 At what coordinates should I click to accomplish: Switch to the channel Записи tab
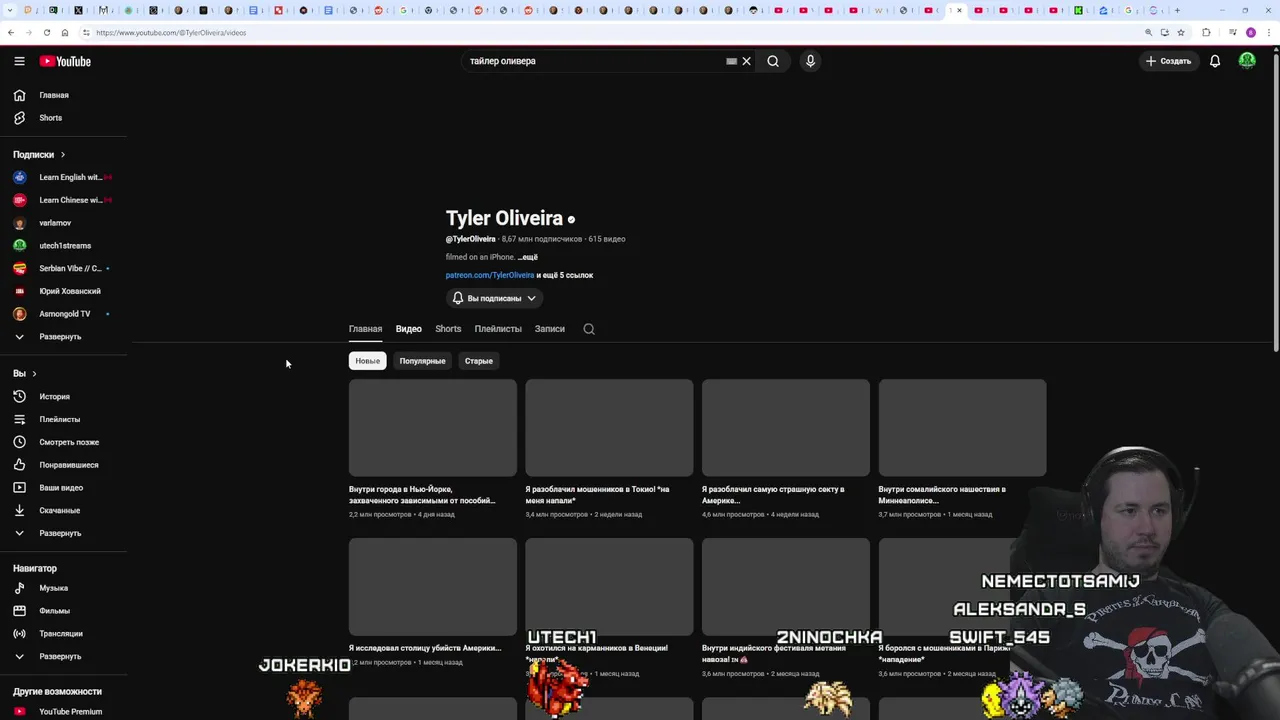549,329
